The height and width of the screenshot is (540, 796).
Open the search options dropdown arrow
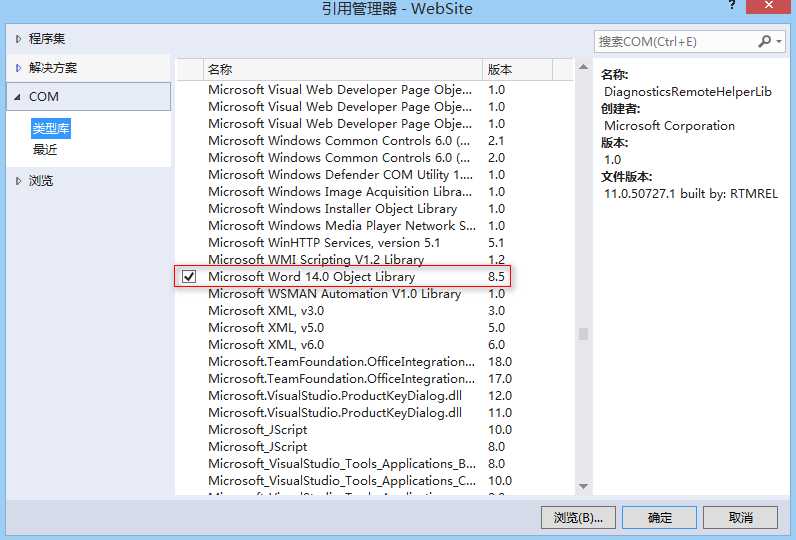(x=779, y=41)
